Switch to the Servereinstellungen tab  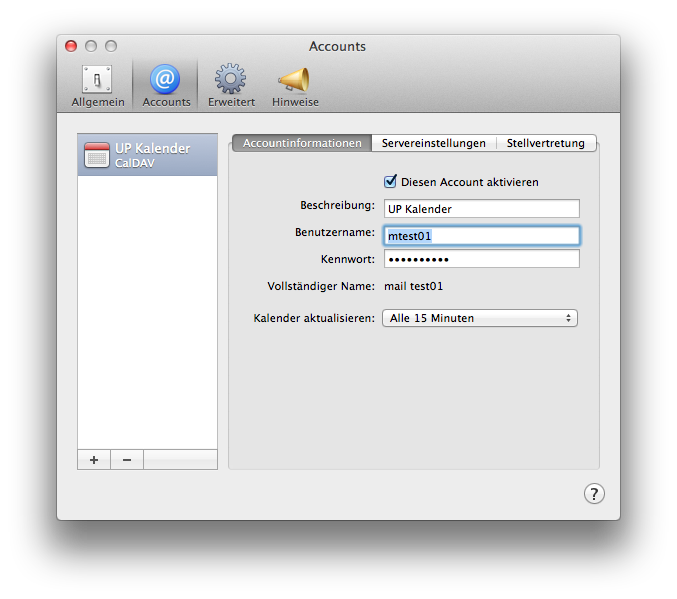[x=433, y=143]
